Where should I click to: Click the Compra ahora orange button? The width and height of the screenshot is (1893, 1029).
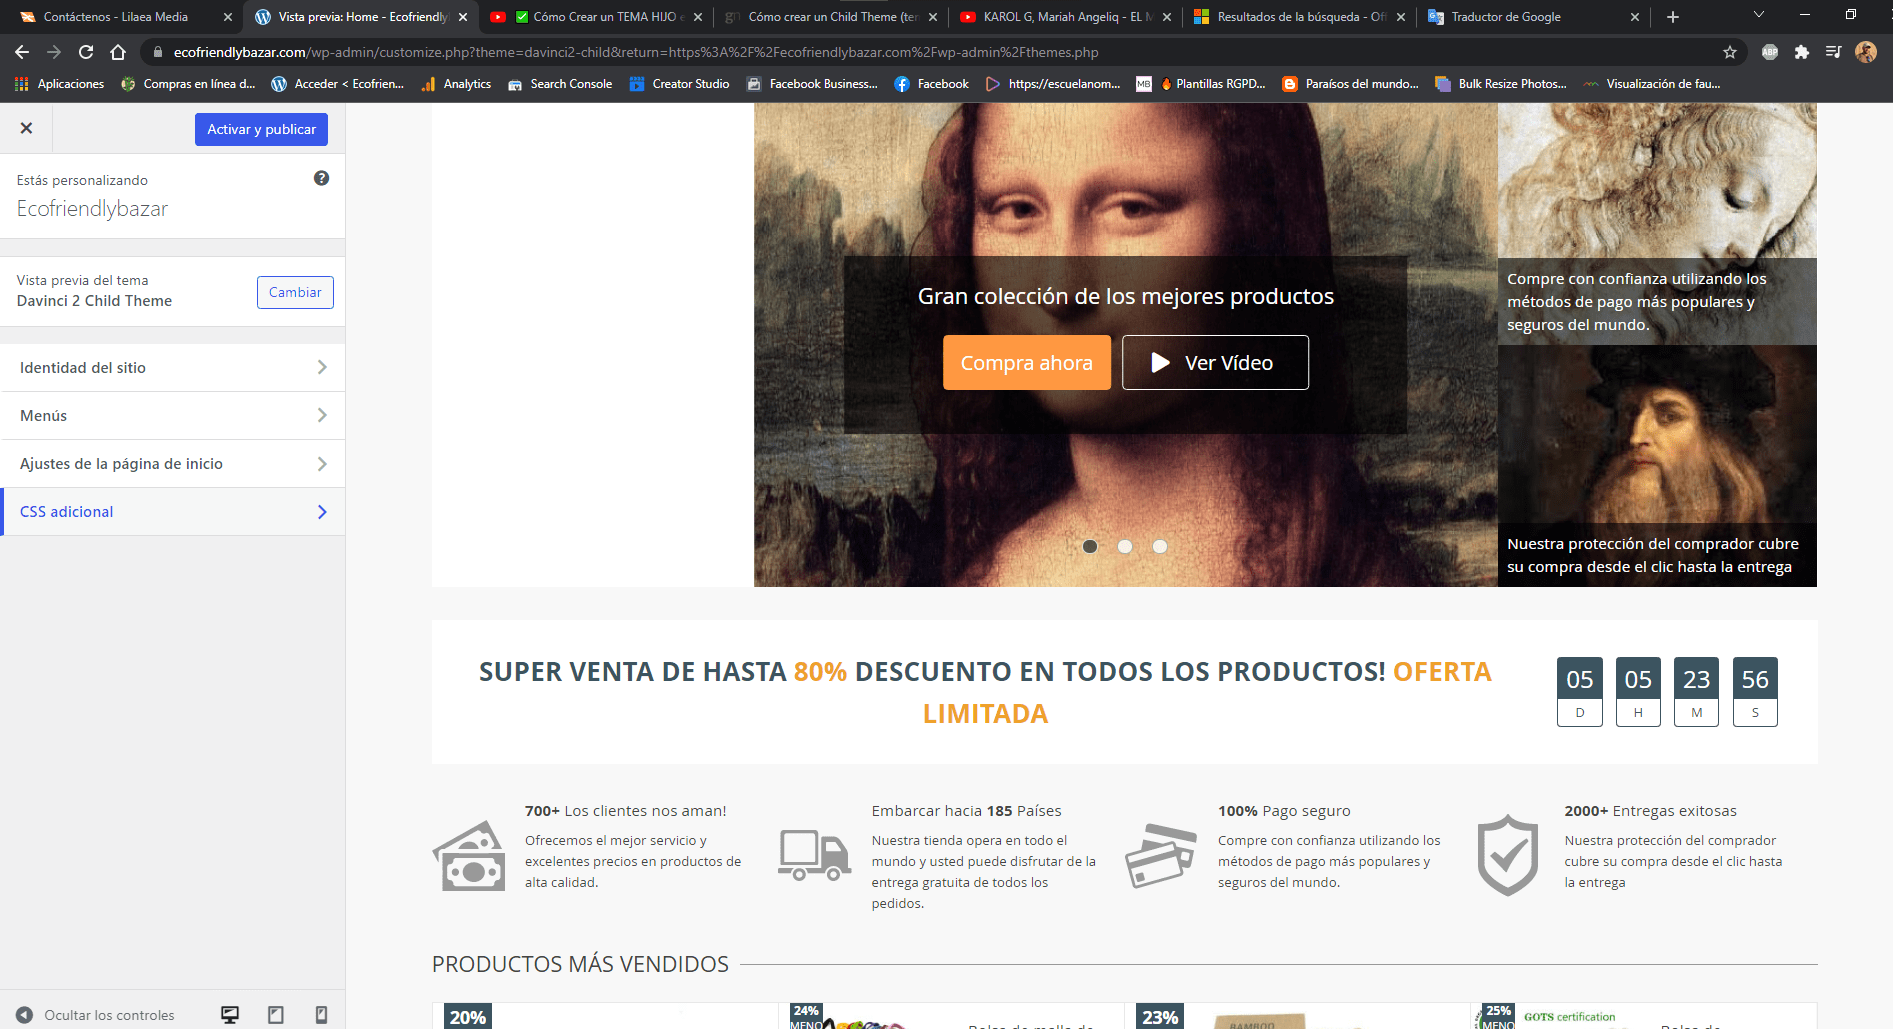click(x=1026, y=362)
